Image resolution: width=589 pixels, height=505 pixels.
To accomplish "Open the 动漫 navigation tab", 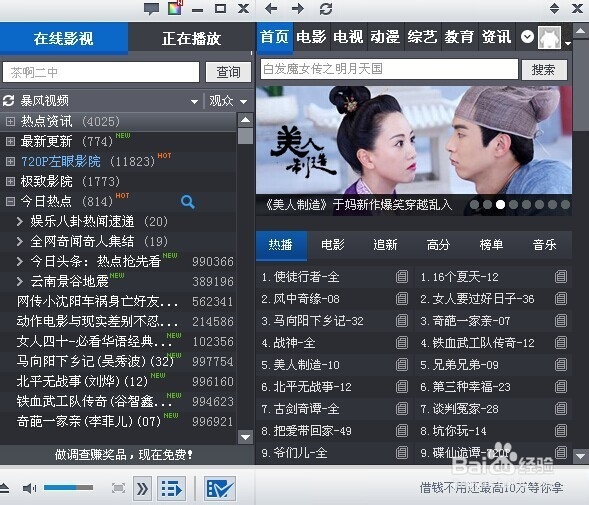I will [x=385, y=37].
